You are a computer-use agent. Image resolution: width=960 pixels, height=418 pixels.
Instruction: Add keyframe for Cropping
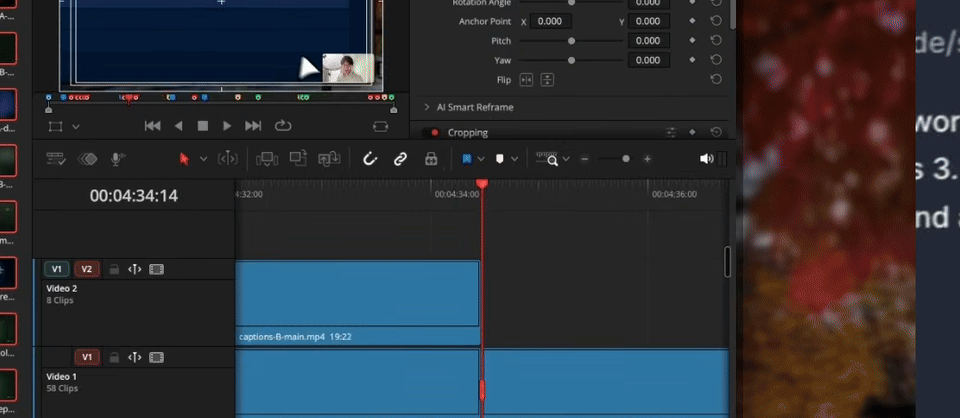pos(692,132)
